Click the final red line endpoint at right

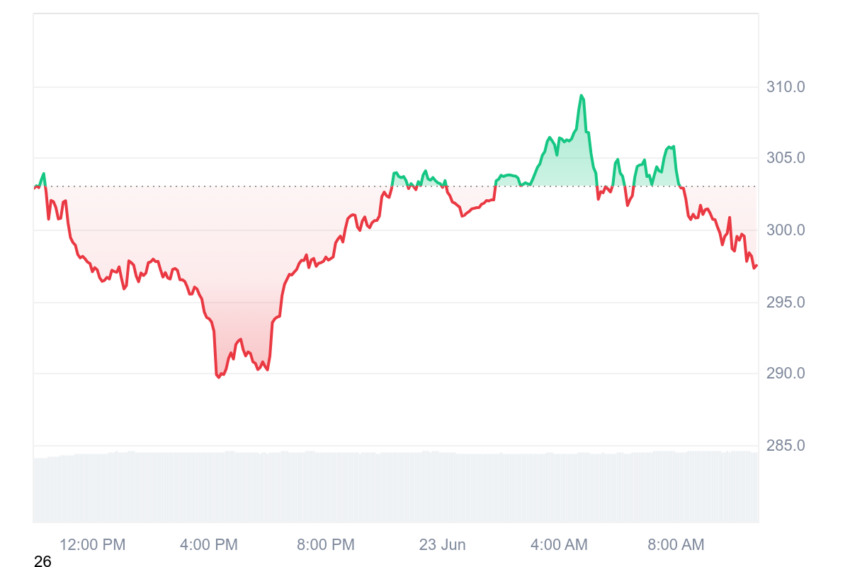[755, 266]
